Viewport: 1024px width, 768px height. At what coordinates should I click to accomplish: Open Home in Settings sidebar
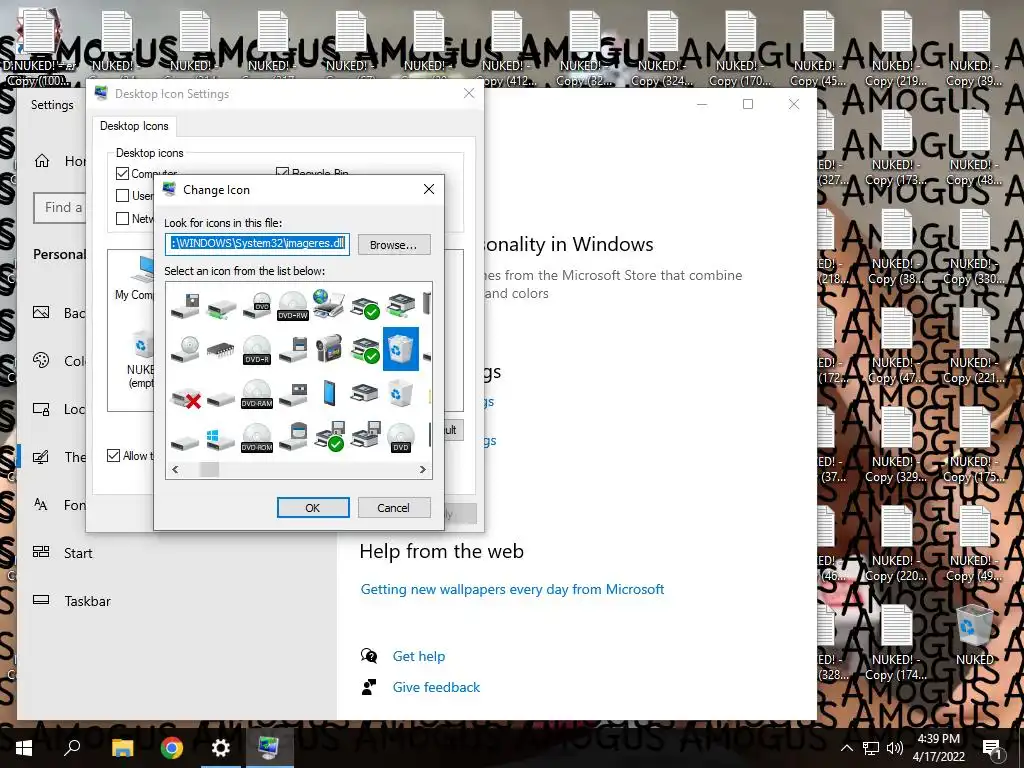pyautogui.click(x=59, y=161)
